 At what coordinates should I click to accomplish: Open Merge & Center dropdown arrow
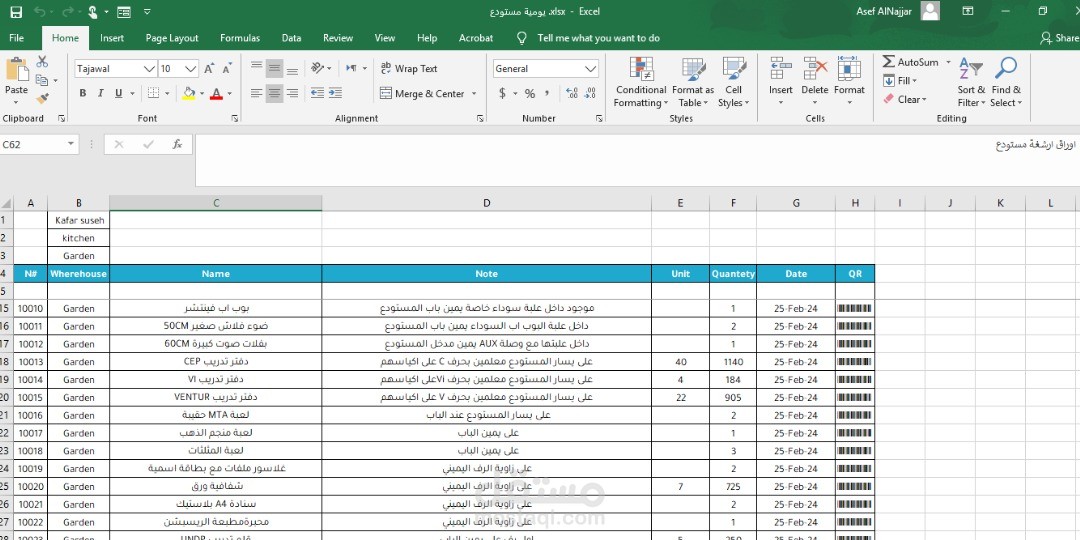pos(474,94)
